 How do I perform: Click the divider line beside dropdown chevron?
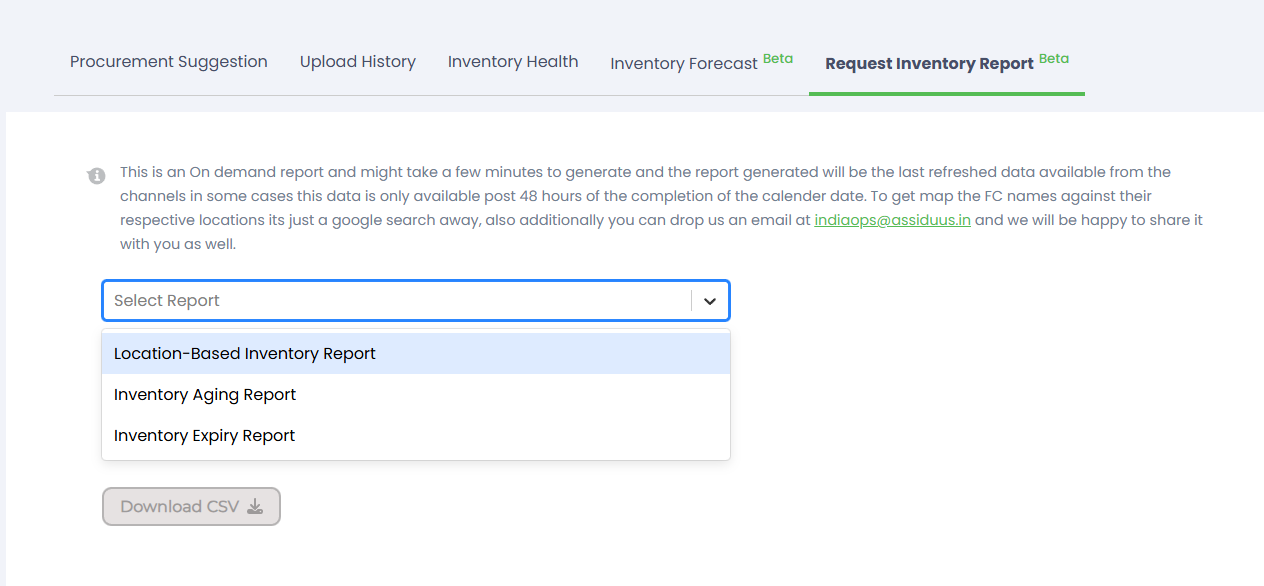tap(691, 301)
